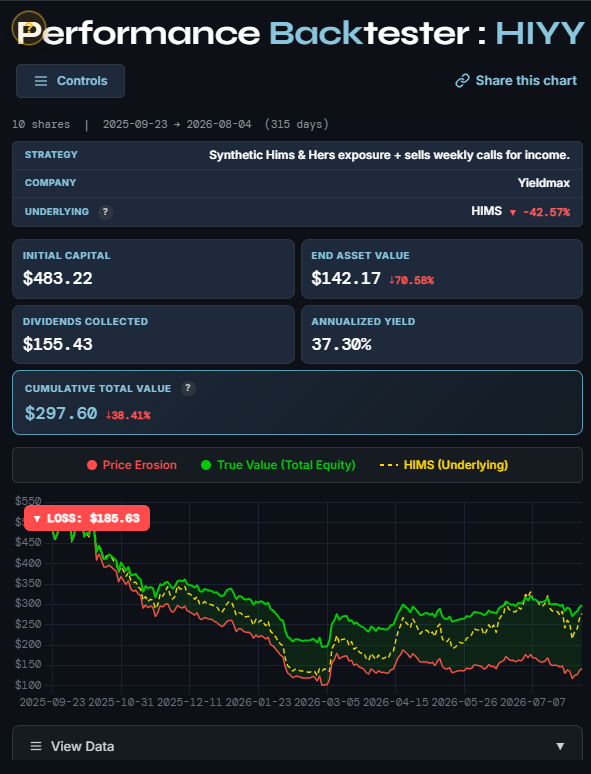This screenshot has width=591, height=774.
Task: Click the ↓70.58% end asset change
Action: click(x=411, y=280)
